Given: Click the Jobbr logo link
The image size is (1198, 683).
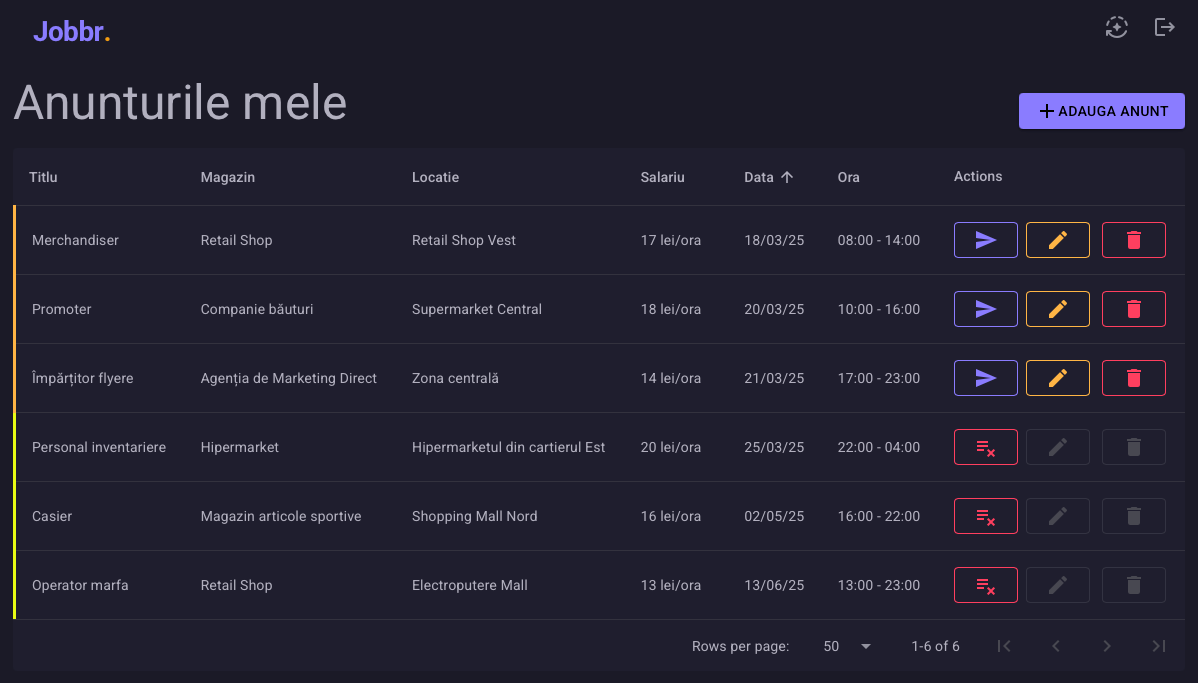Looking at the screenshot, I should [x=71, y=32].
